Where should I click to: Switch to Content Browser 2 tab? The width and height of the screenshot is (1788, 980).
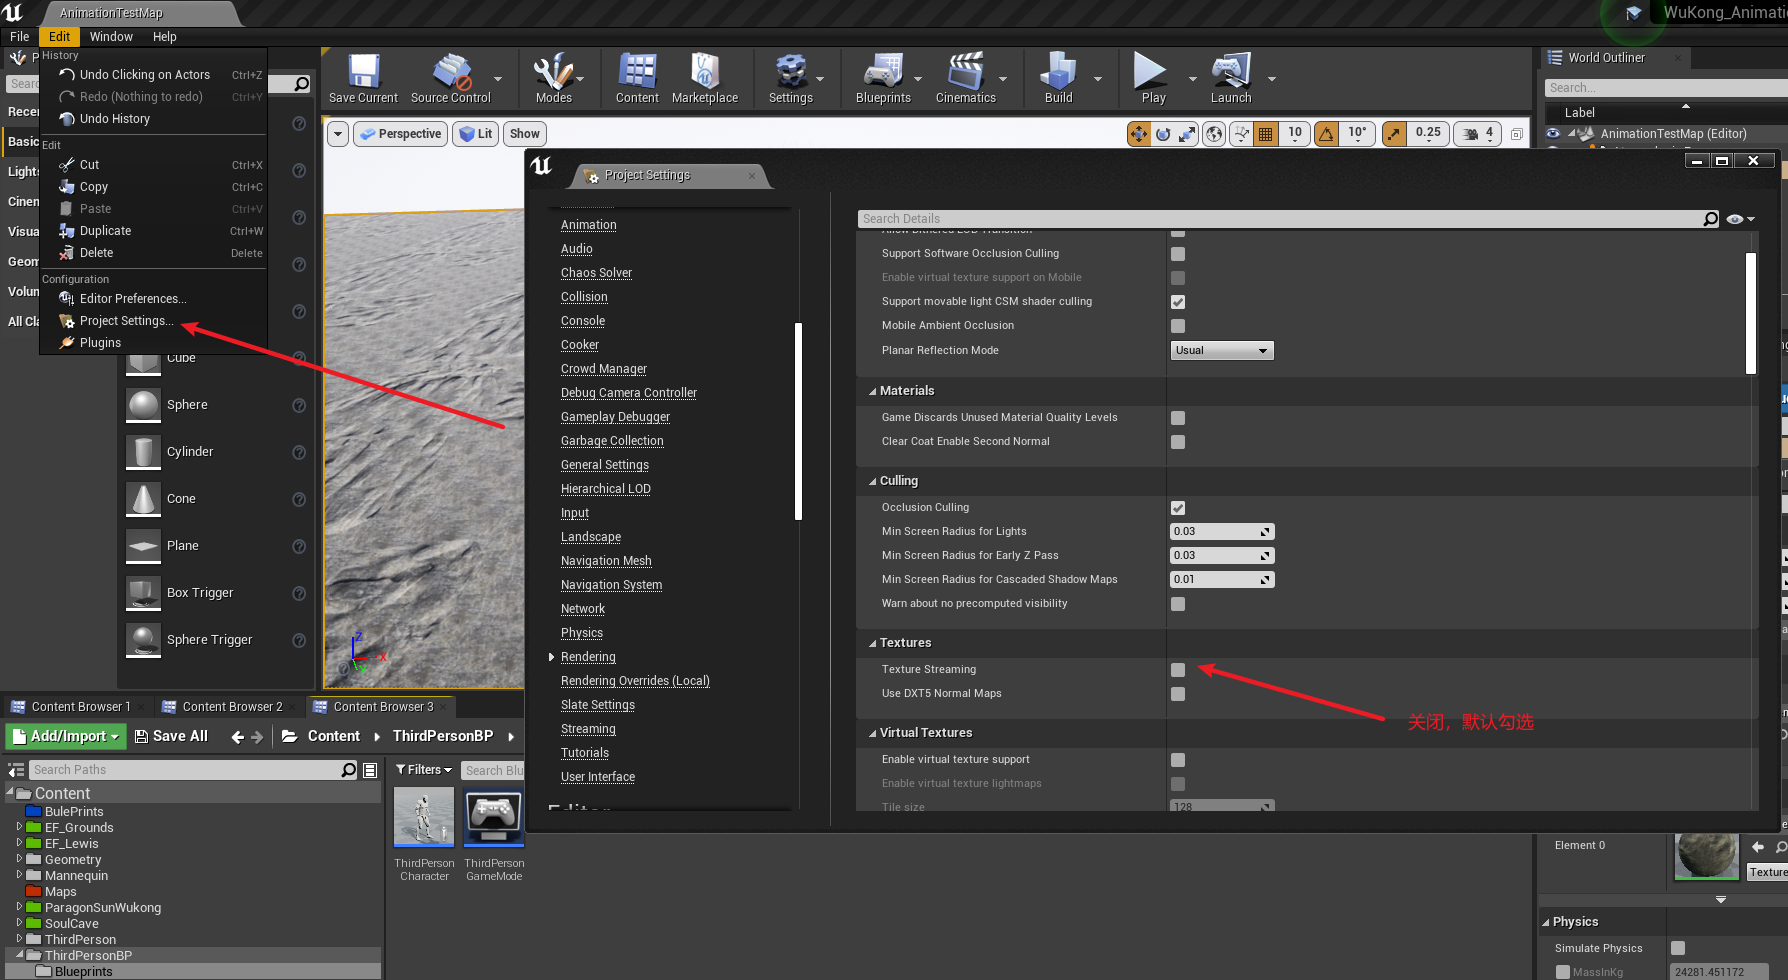[231, 706]
